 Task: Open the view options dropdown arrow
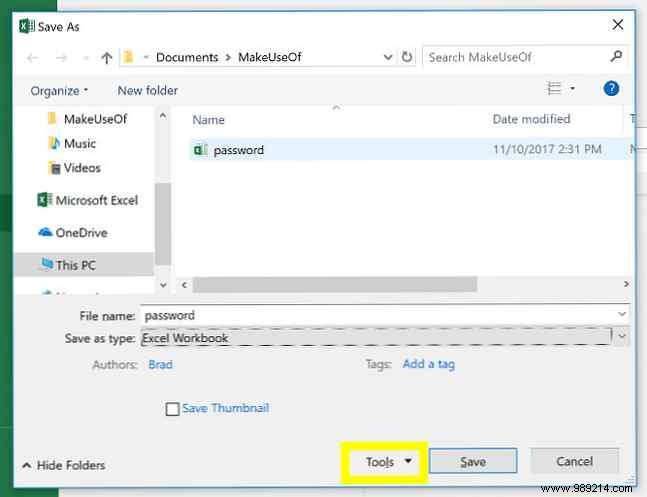(572, 88)
